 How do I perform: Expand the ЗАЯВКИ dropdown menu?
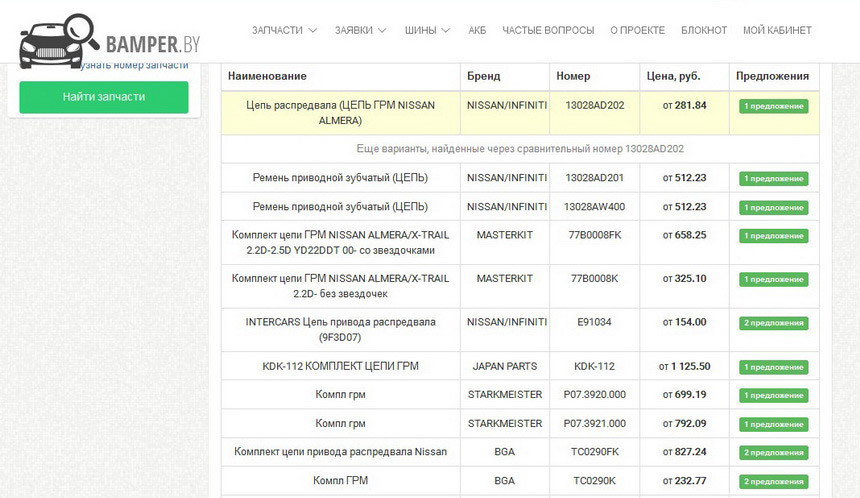(360, 30)
